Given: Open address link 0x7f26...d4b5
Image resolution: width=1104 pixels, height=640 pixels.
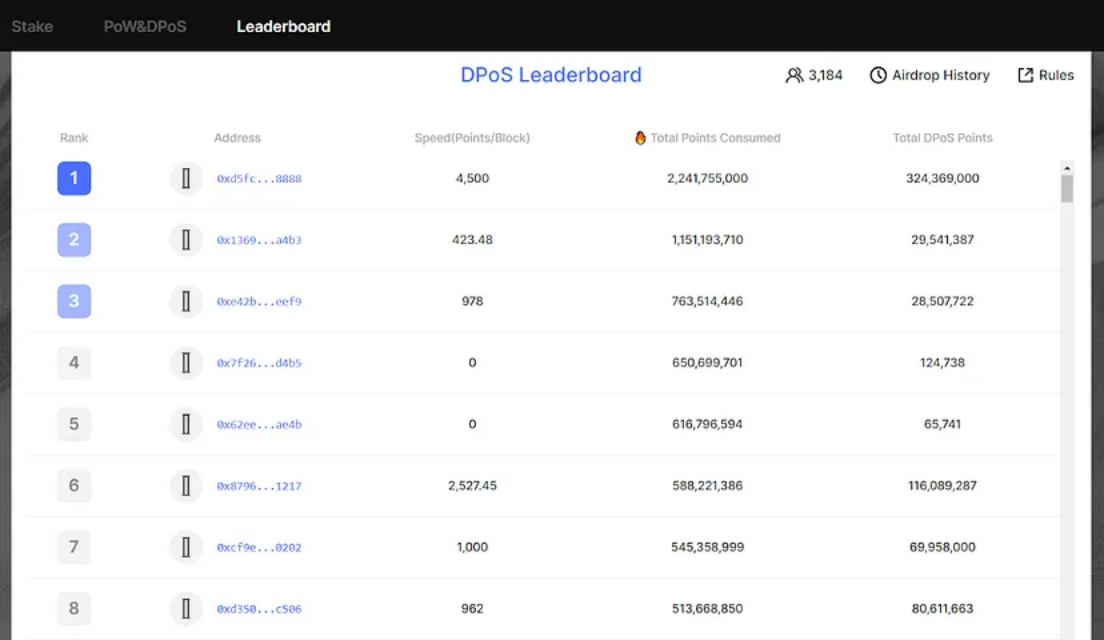Looking at the screenshot, I should (259, 363).
